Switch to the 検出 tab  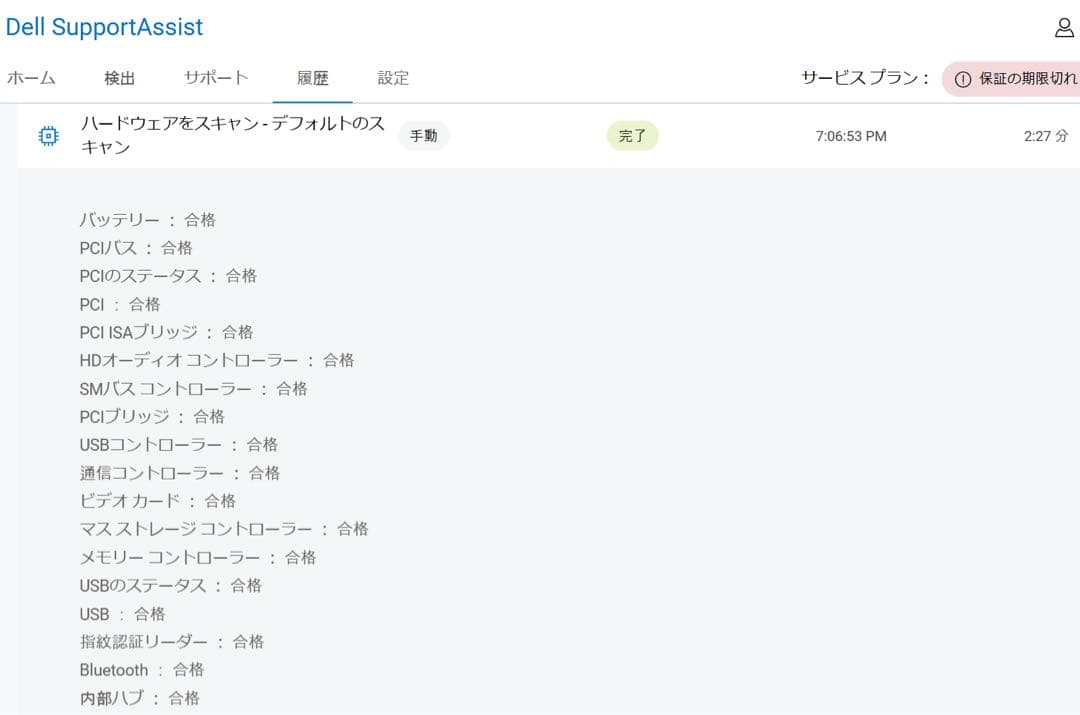(x=119, y=76)
